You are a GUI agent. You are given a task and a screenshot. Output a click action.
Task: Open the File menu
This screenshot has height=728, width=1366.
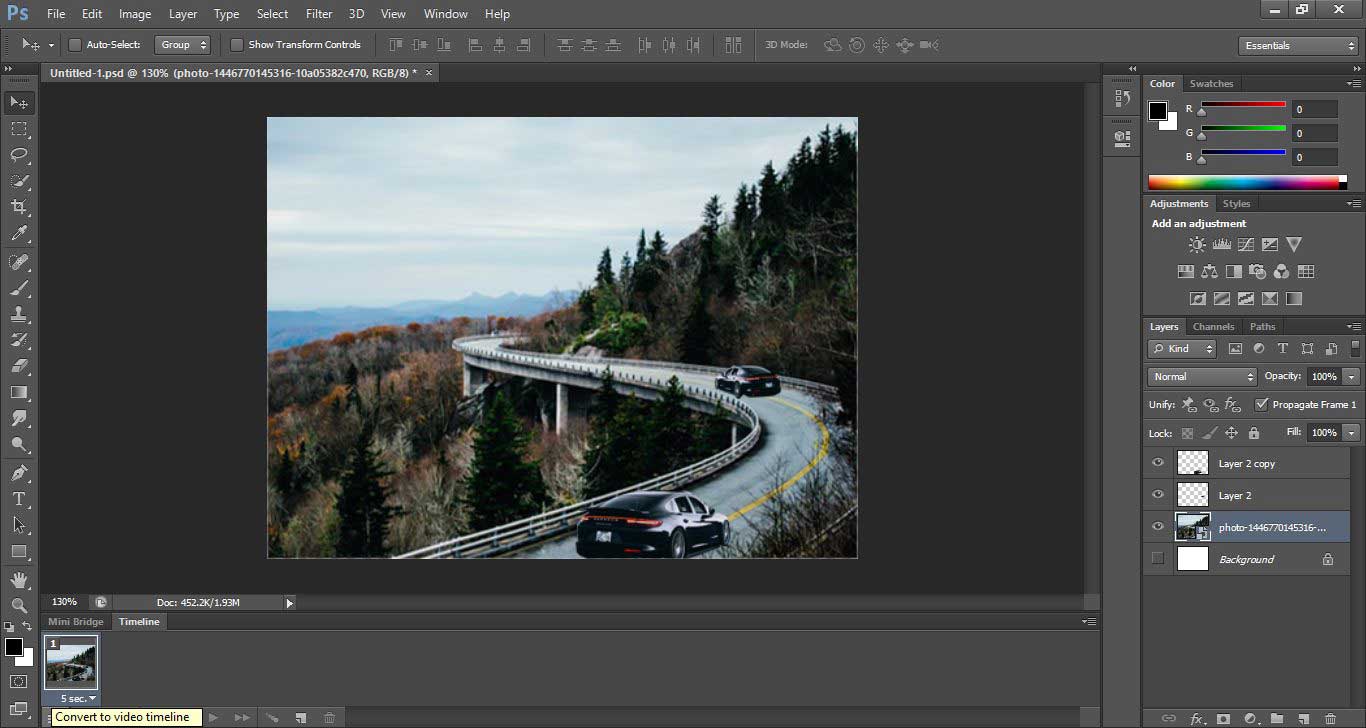click(56, 14)
